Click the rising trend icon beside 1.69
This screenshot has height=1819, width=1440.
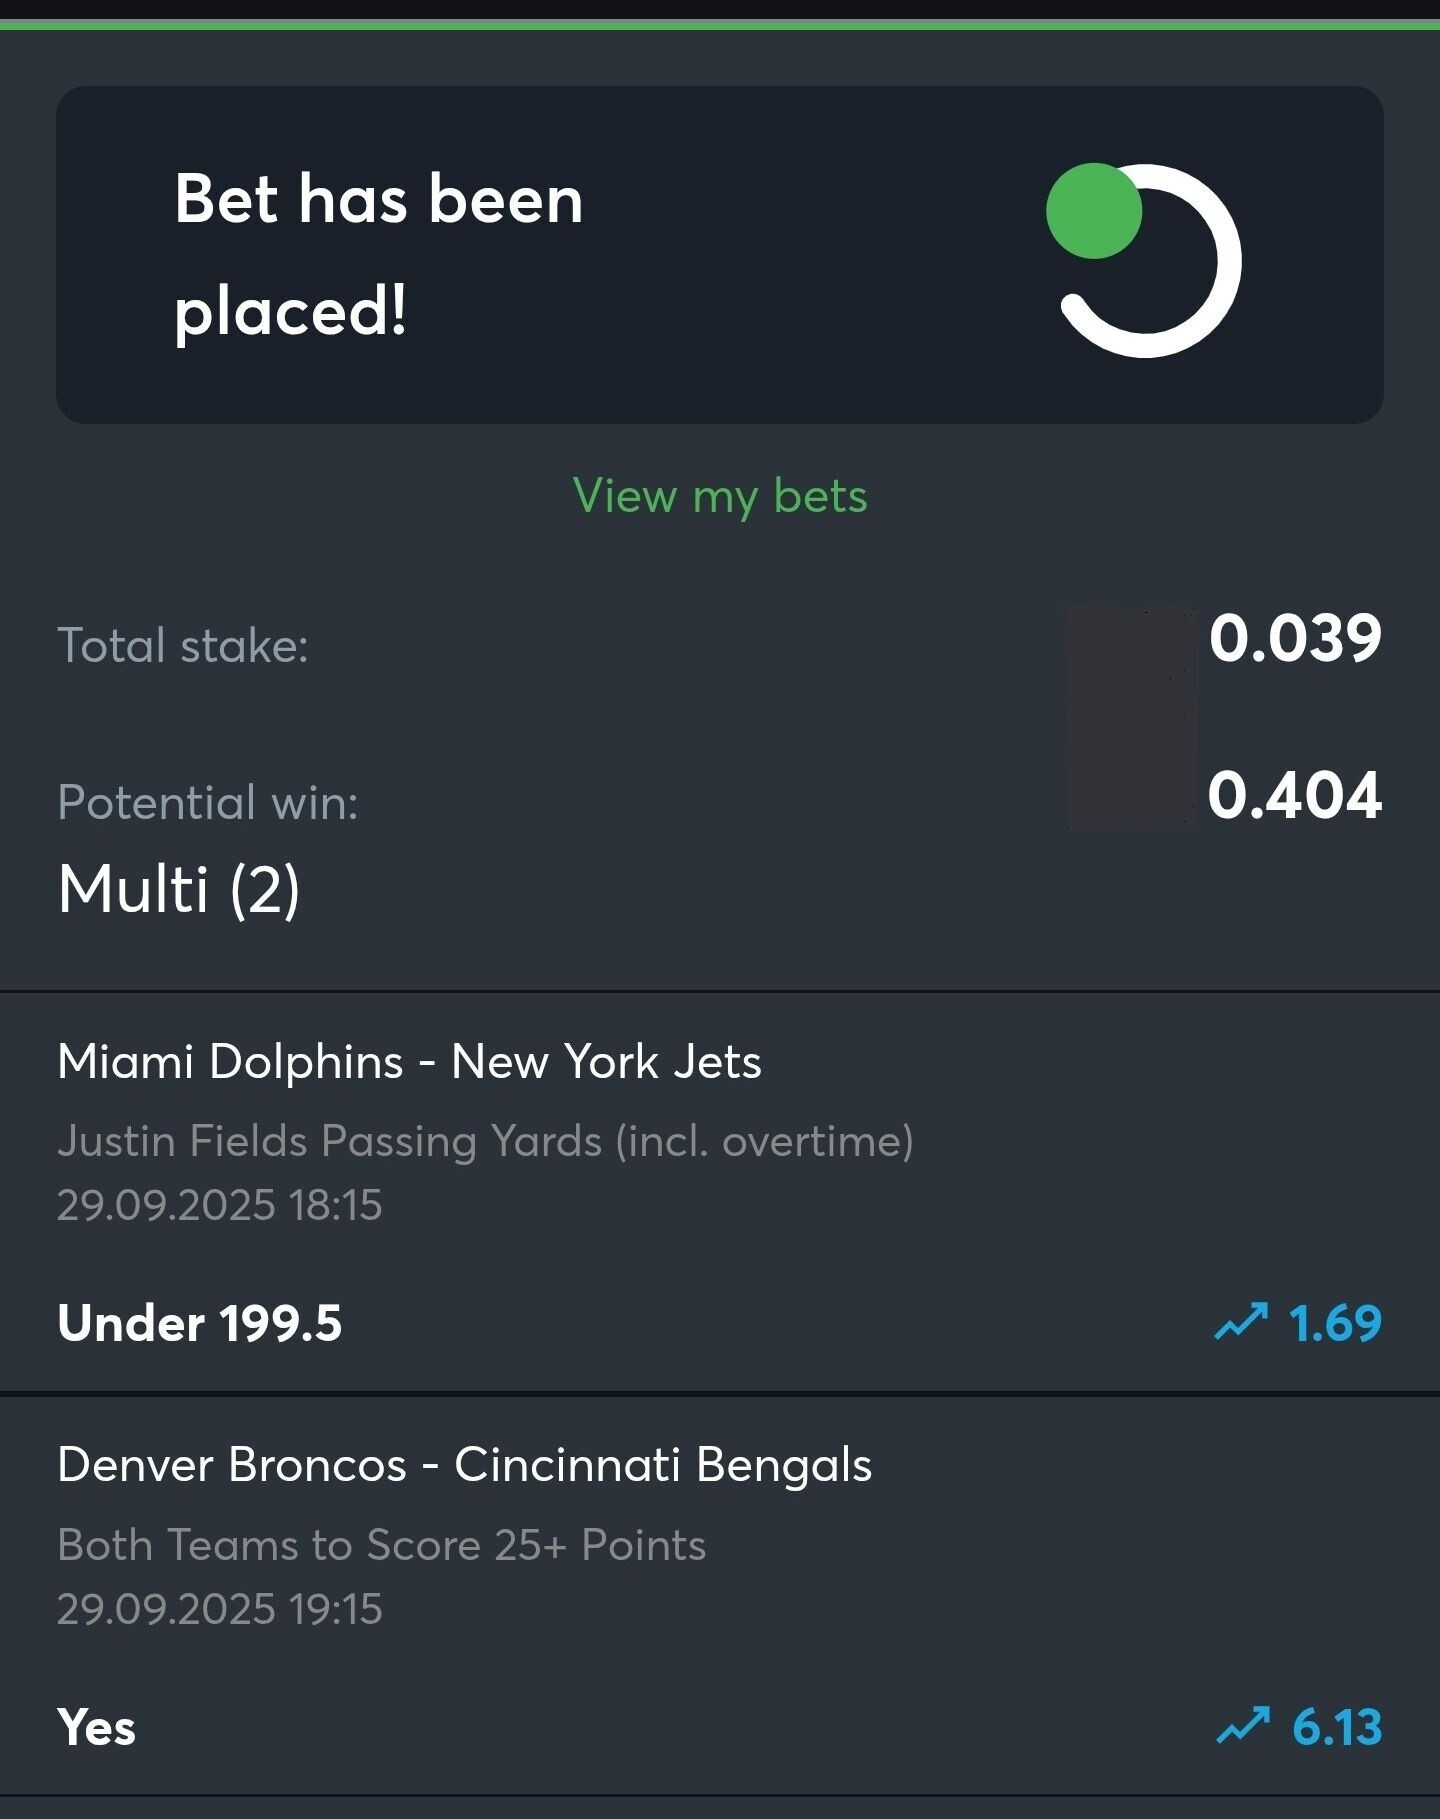coord(1241,1322)
